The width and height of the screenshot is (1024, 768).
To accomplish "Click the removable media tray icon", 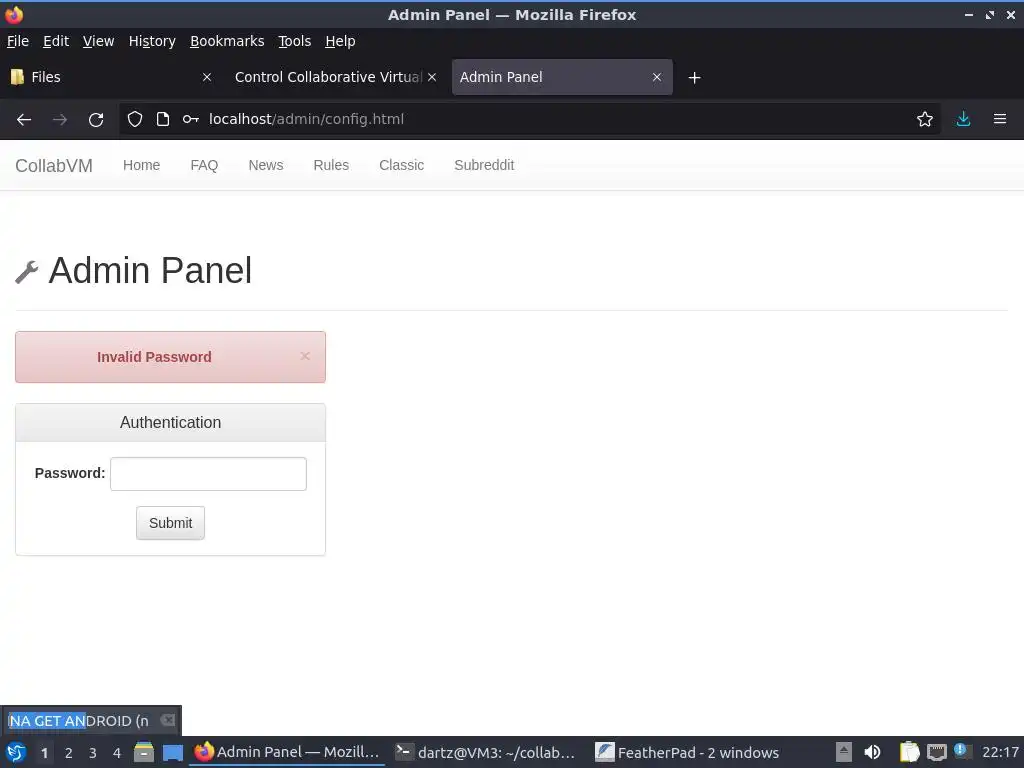I will coord(844,752).
